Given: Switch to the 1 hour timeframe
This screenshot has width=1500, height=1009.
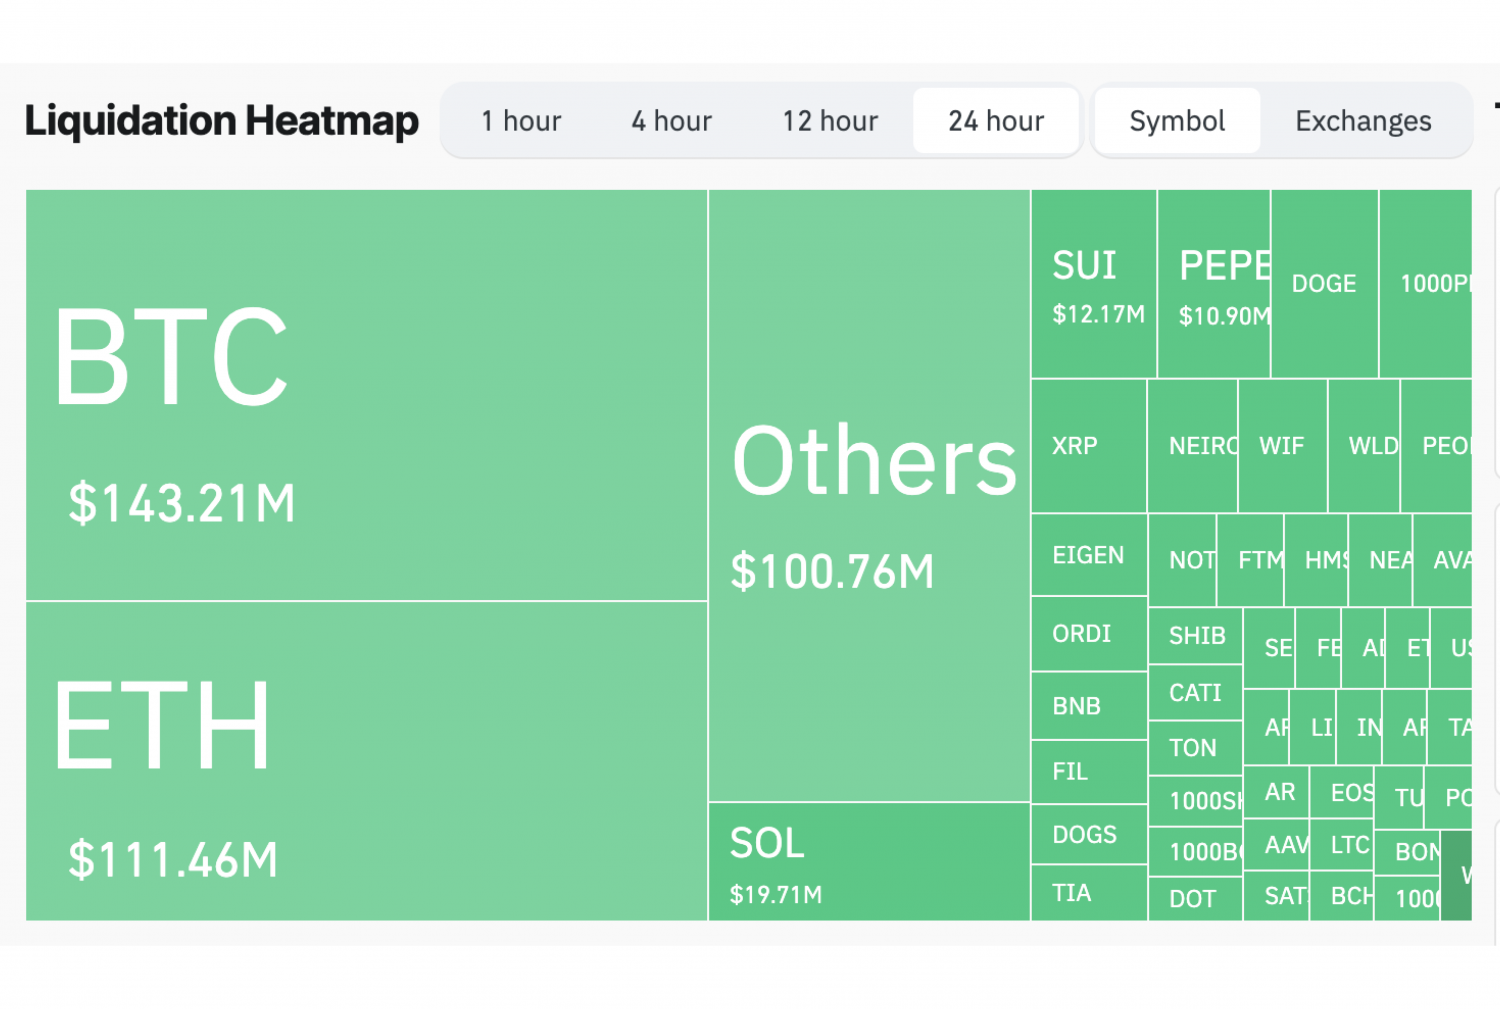Looking at the screenshot, I should tap(521, 121).
